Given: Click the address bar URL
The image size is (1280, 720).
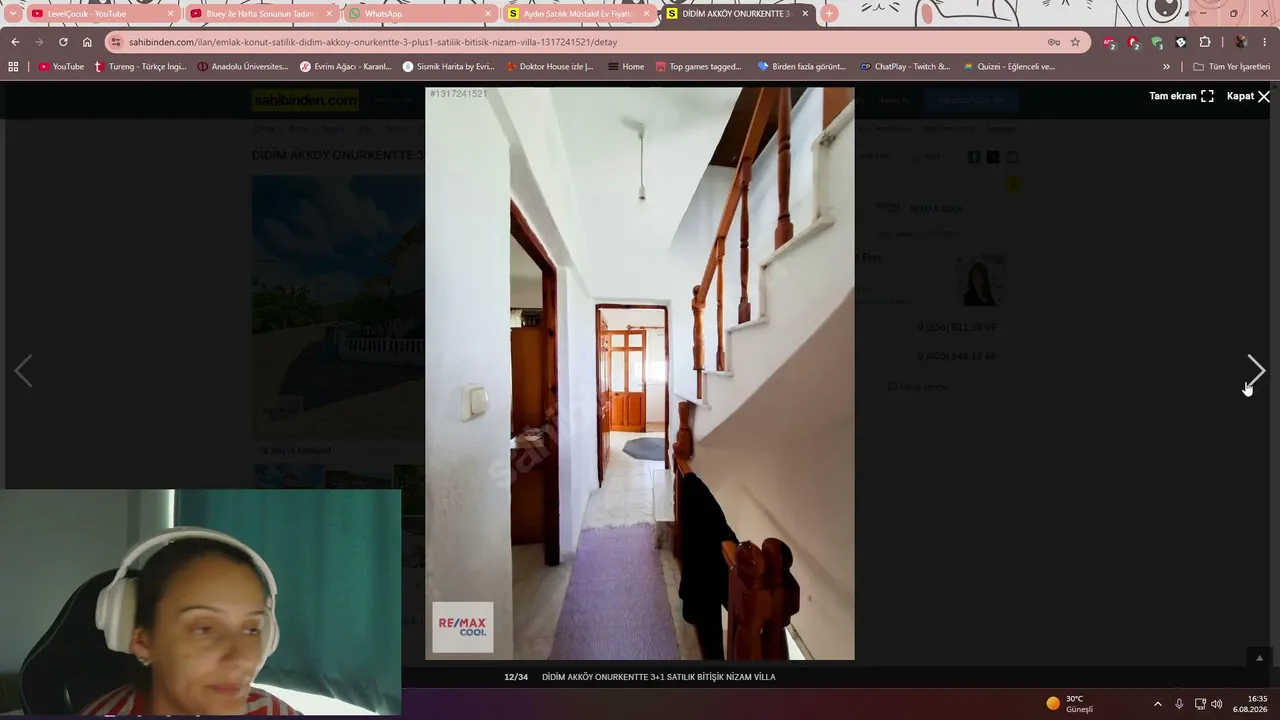Looking at the screenshot, I should (x=373, y=42).
